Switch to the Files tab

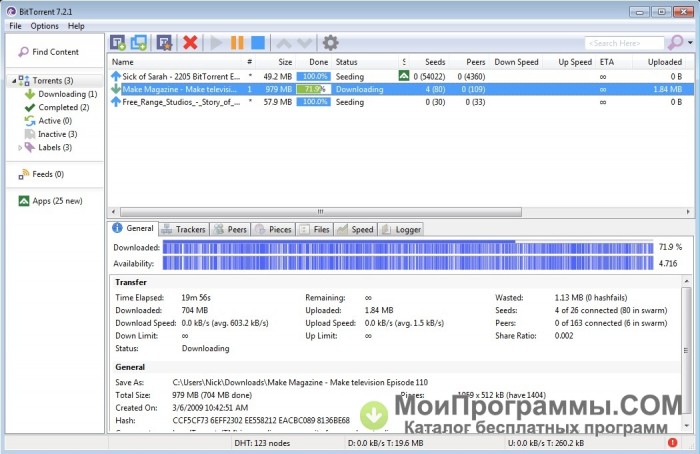[x=315, y=229]
